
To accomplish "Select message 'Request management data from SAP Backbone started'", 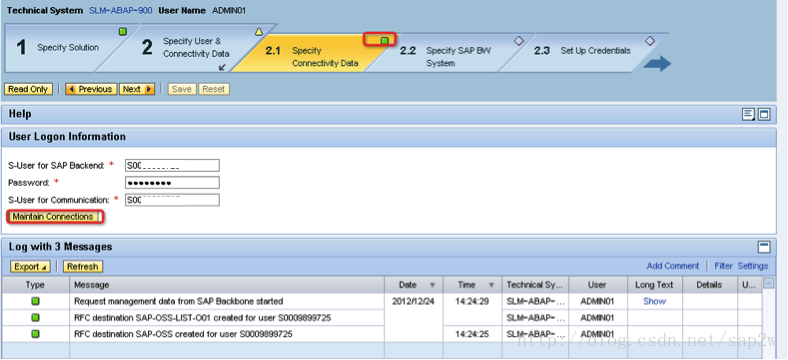I will (178, 301).
